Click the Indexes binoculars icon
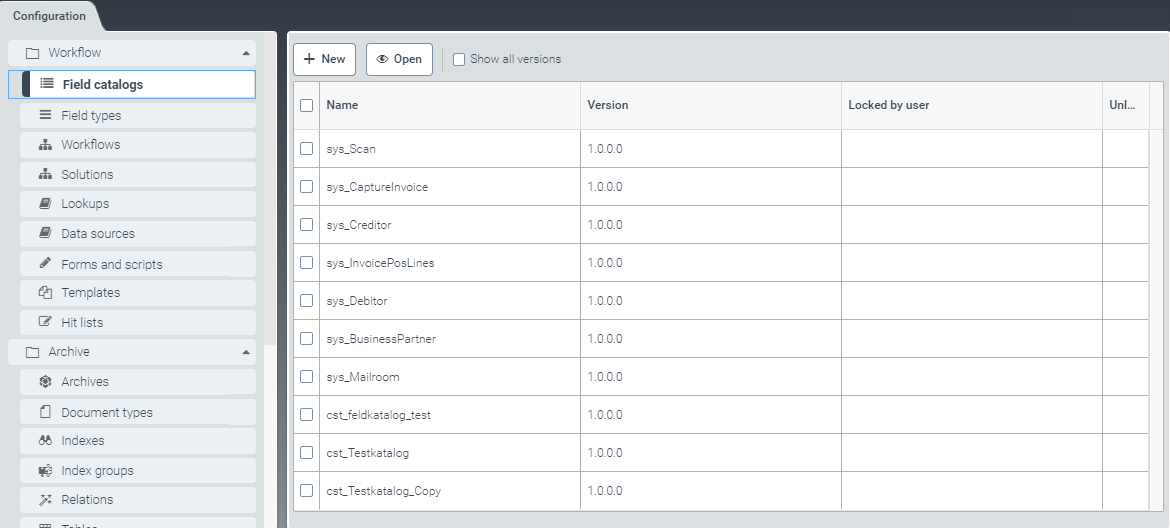1170x528 pixels. click(x=45, y=441)
